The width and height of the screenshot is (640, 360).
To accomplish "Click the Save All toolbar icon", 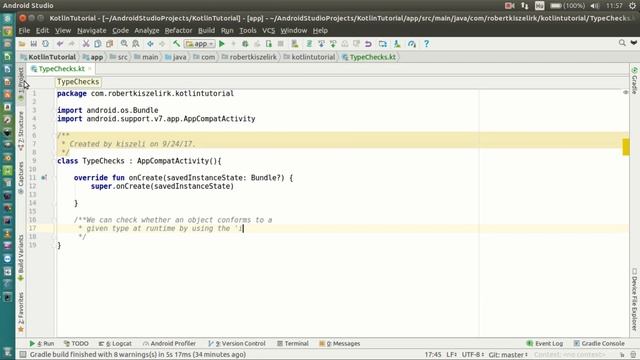I will pyautogui.click(x=34, y=44).
